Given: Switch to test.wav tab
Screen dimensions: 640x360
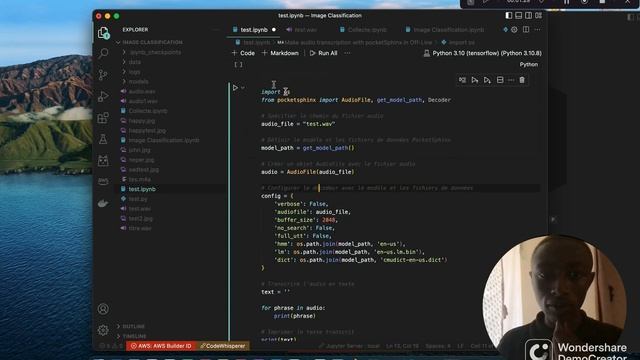Looking at the screenshot, I should 302,29.
